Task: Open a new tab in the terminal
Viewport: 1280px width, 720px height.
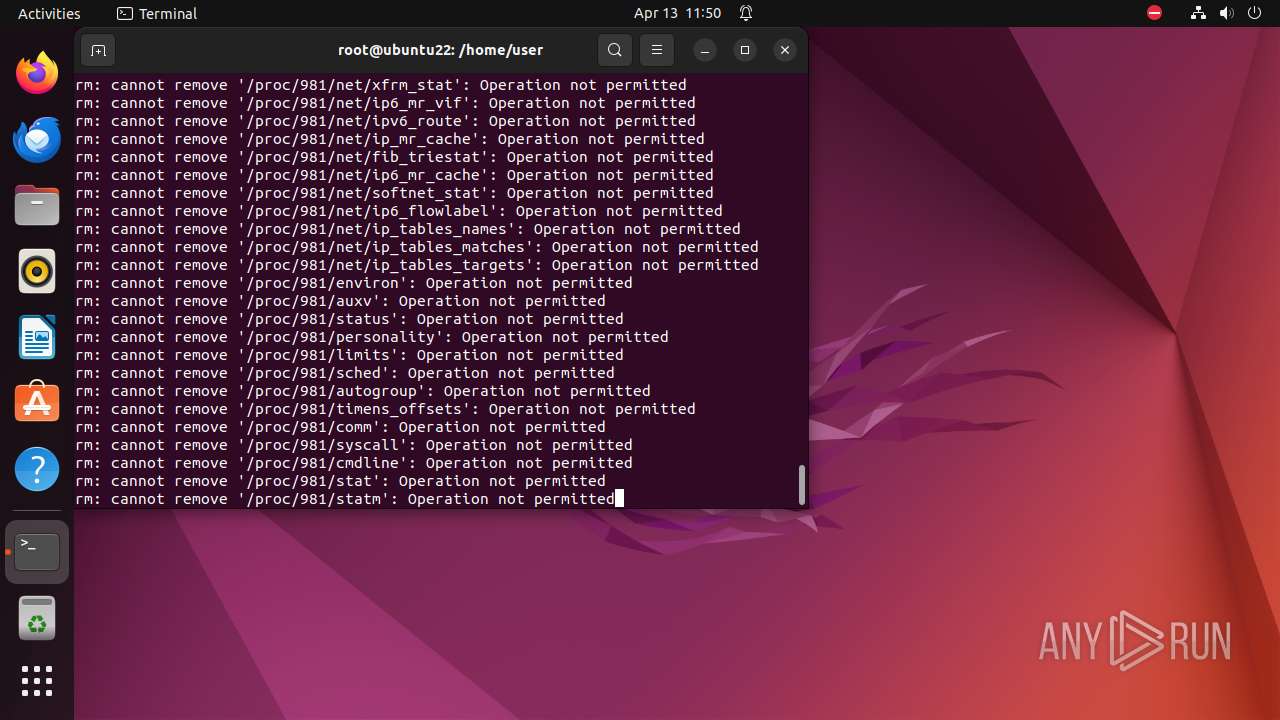Action: (98, 50)
